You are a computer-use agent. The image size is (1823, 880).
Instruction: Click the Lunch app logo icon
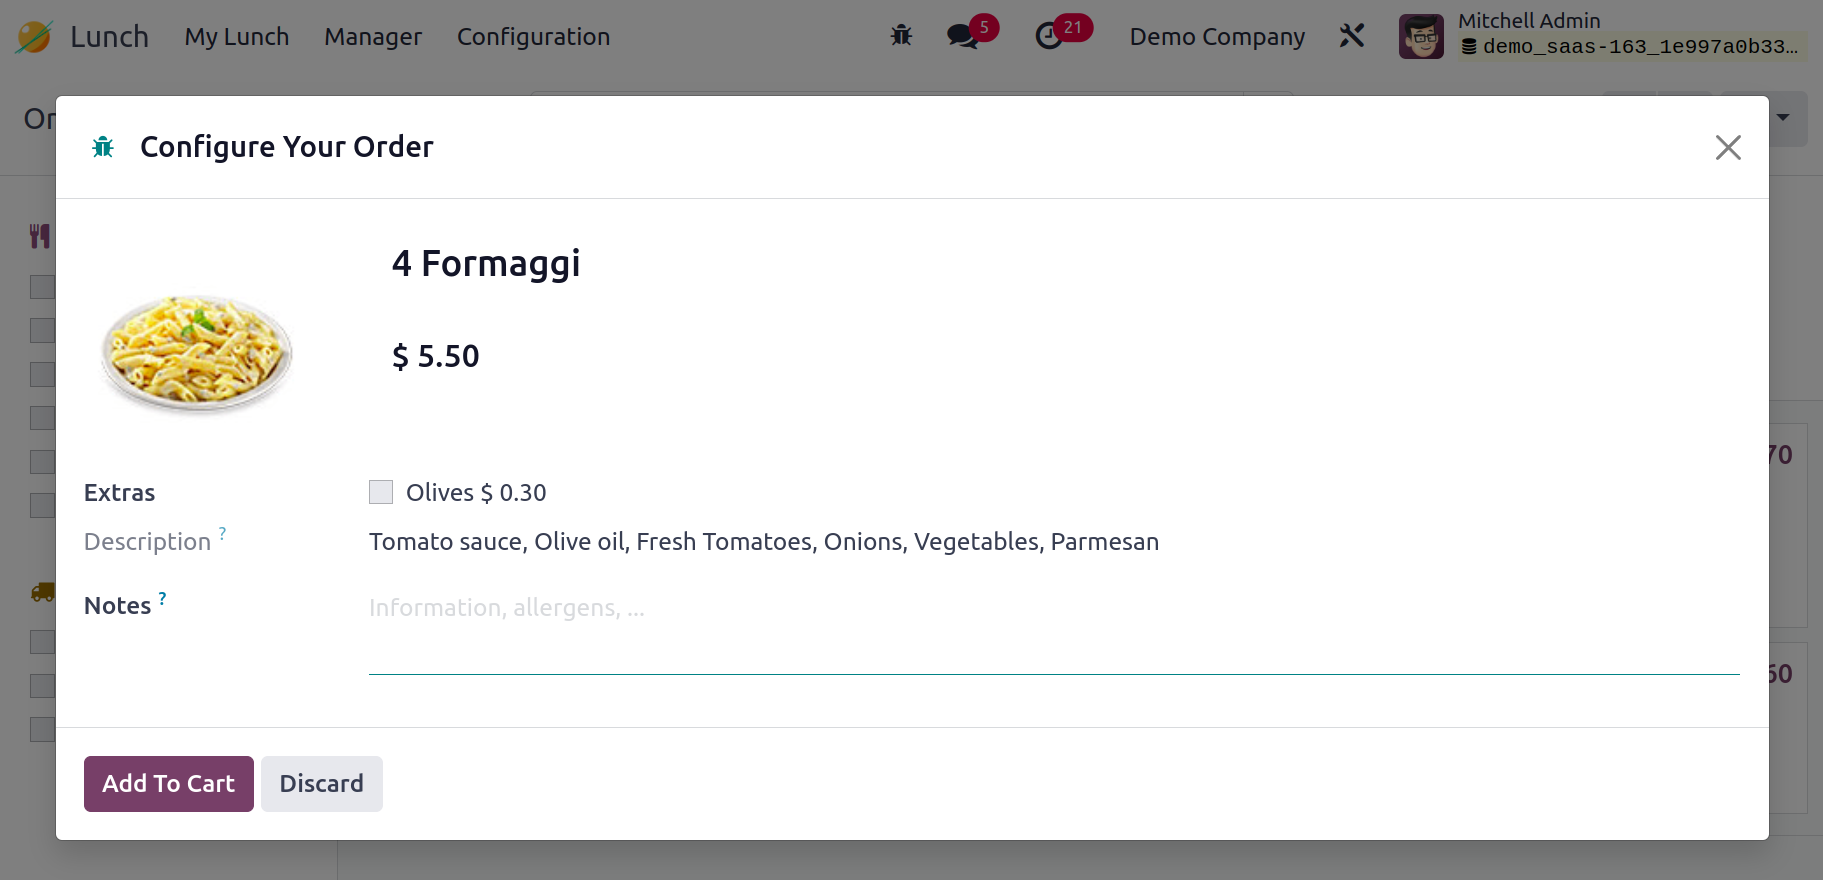click(x=34, y=37)
